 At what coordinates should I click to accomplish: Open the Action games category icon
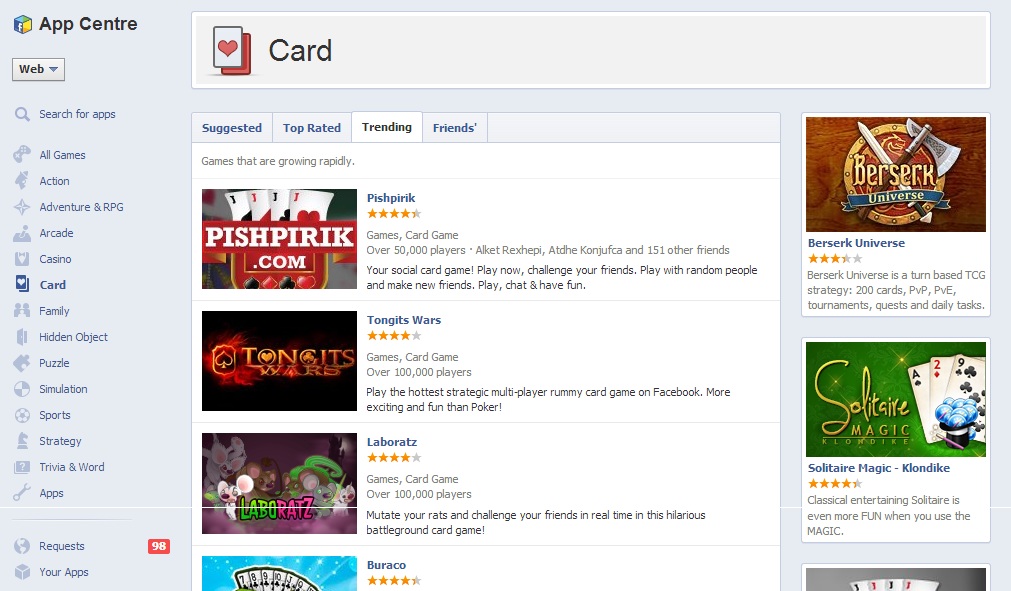22,181
